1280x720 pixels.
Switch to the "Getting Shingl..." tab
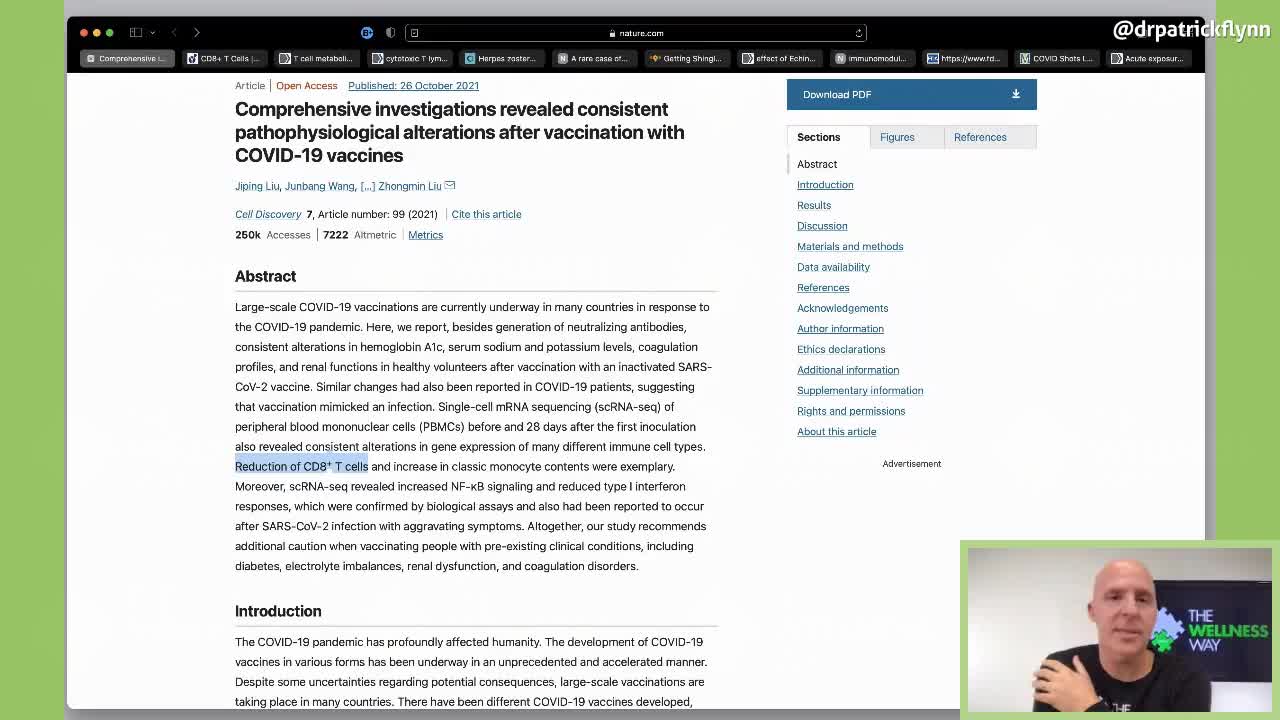[685, 58]
